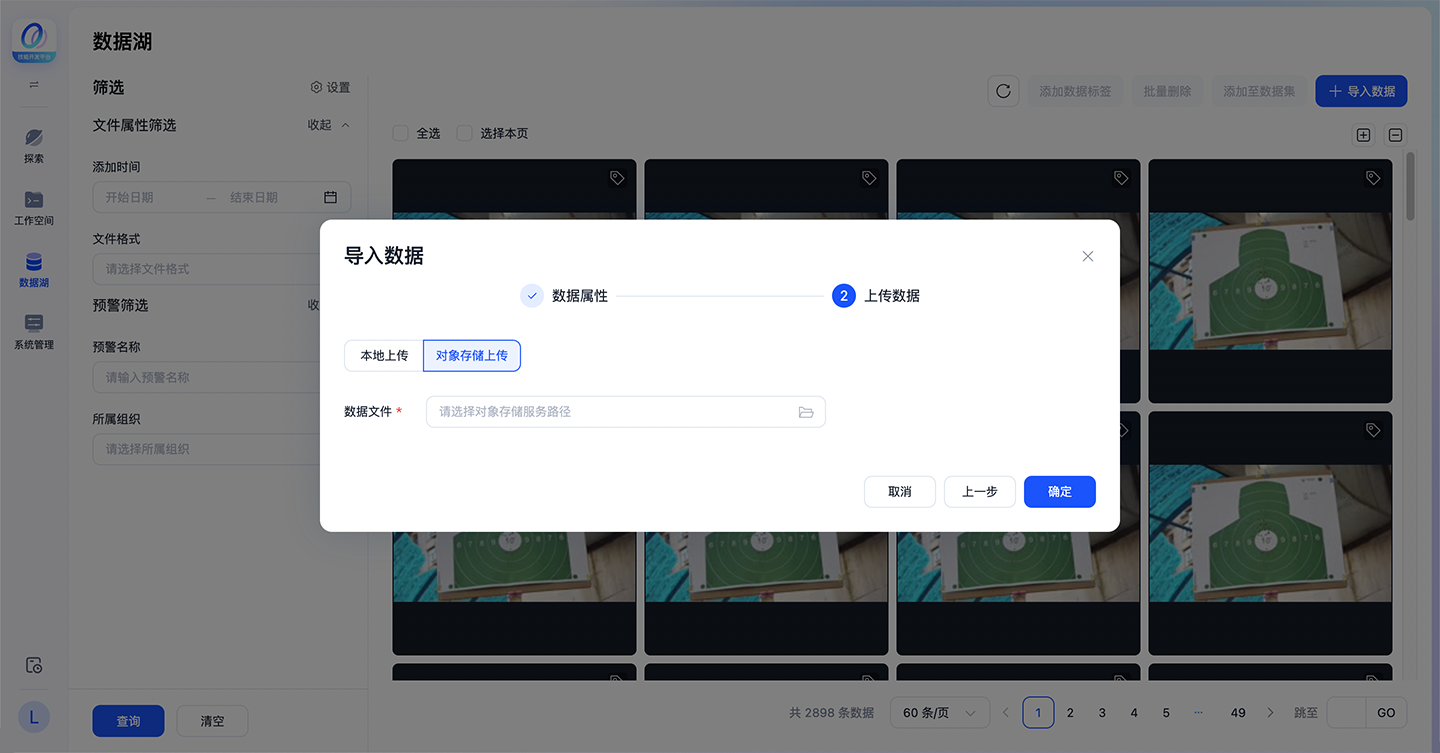Jump to last page 49
The image size is (1440, 753).
pos(1238,713)
